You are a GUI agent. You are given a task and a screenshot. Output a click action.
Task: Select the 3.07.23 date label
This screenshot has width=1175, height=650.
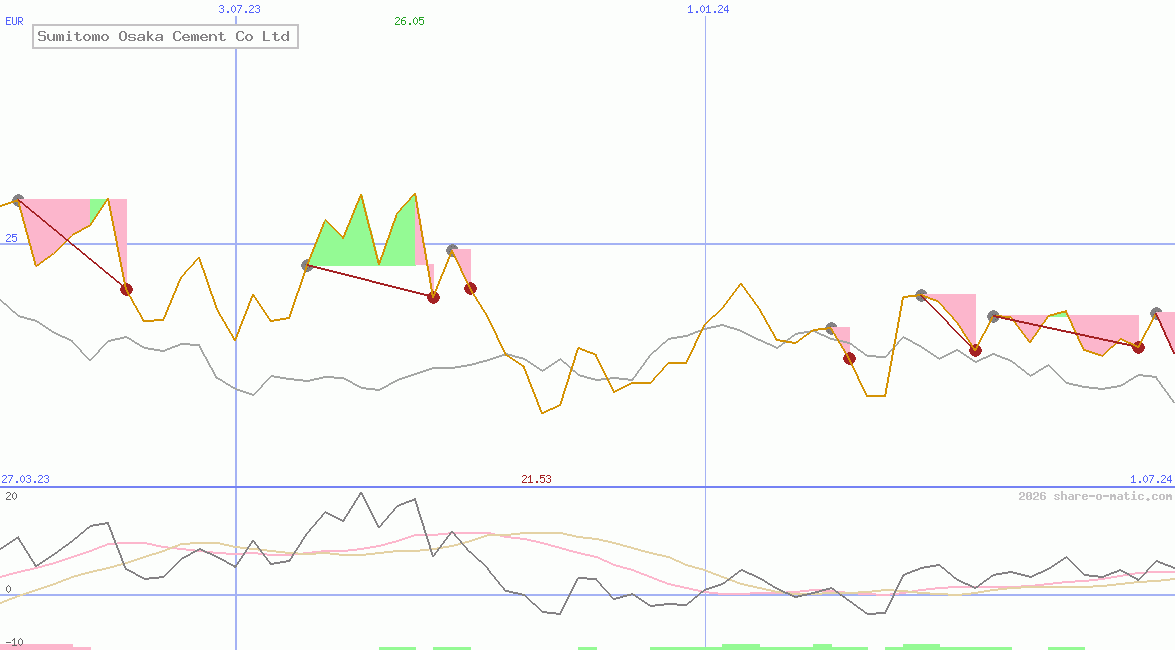239,9
